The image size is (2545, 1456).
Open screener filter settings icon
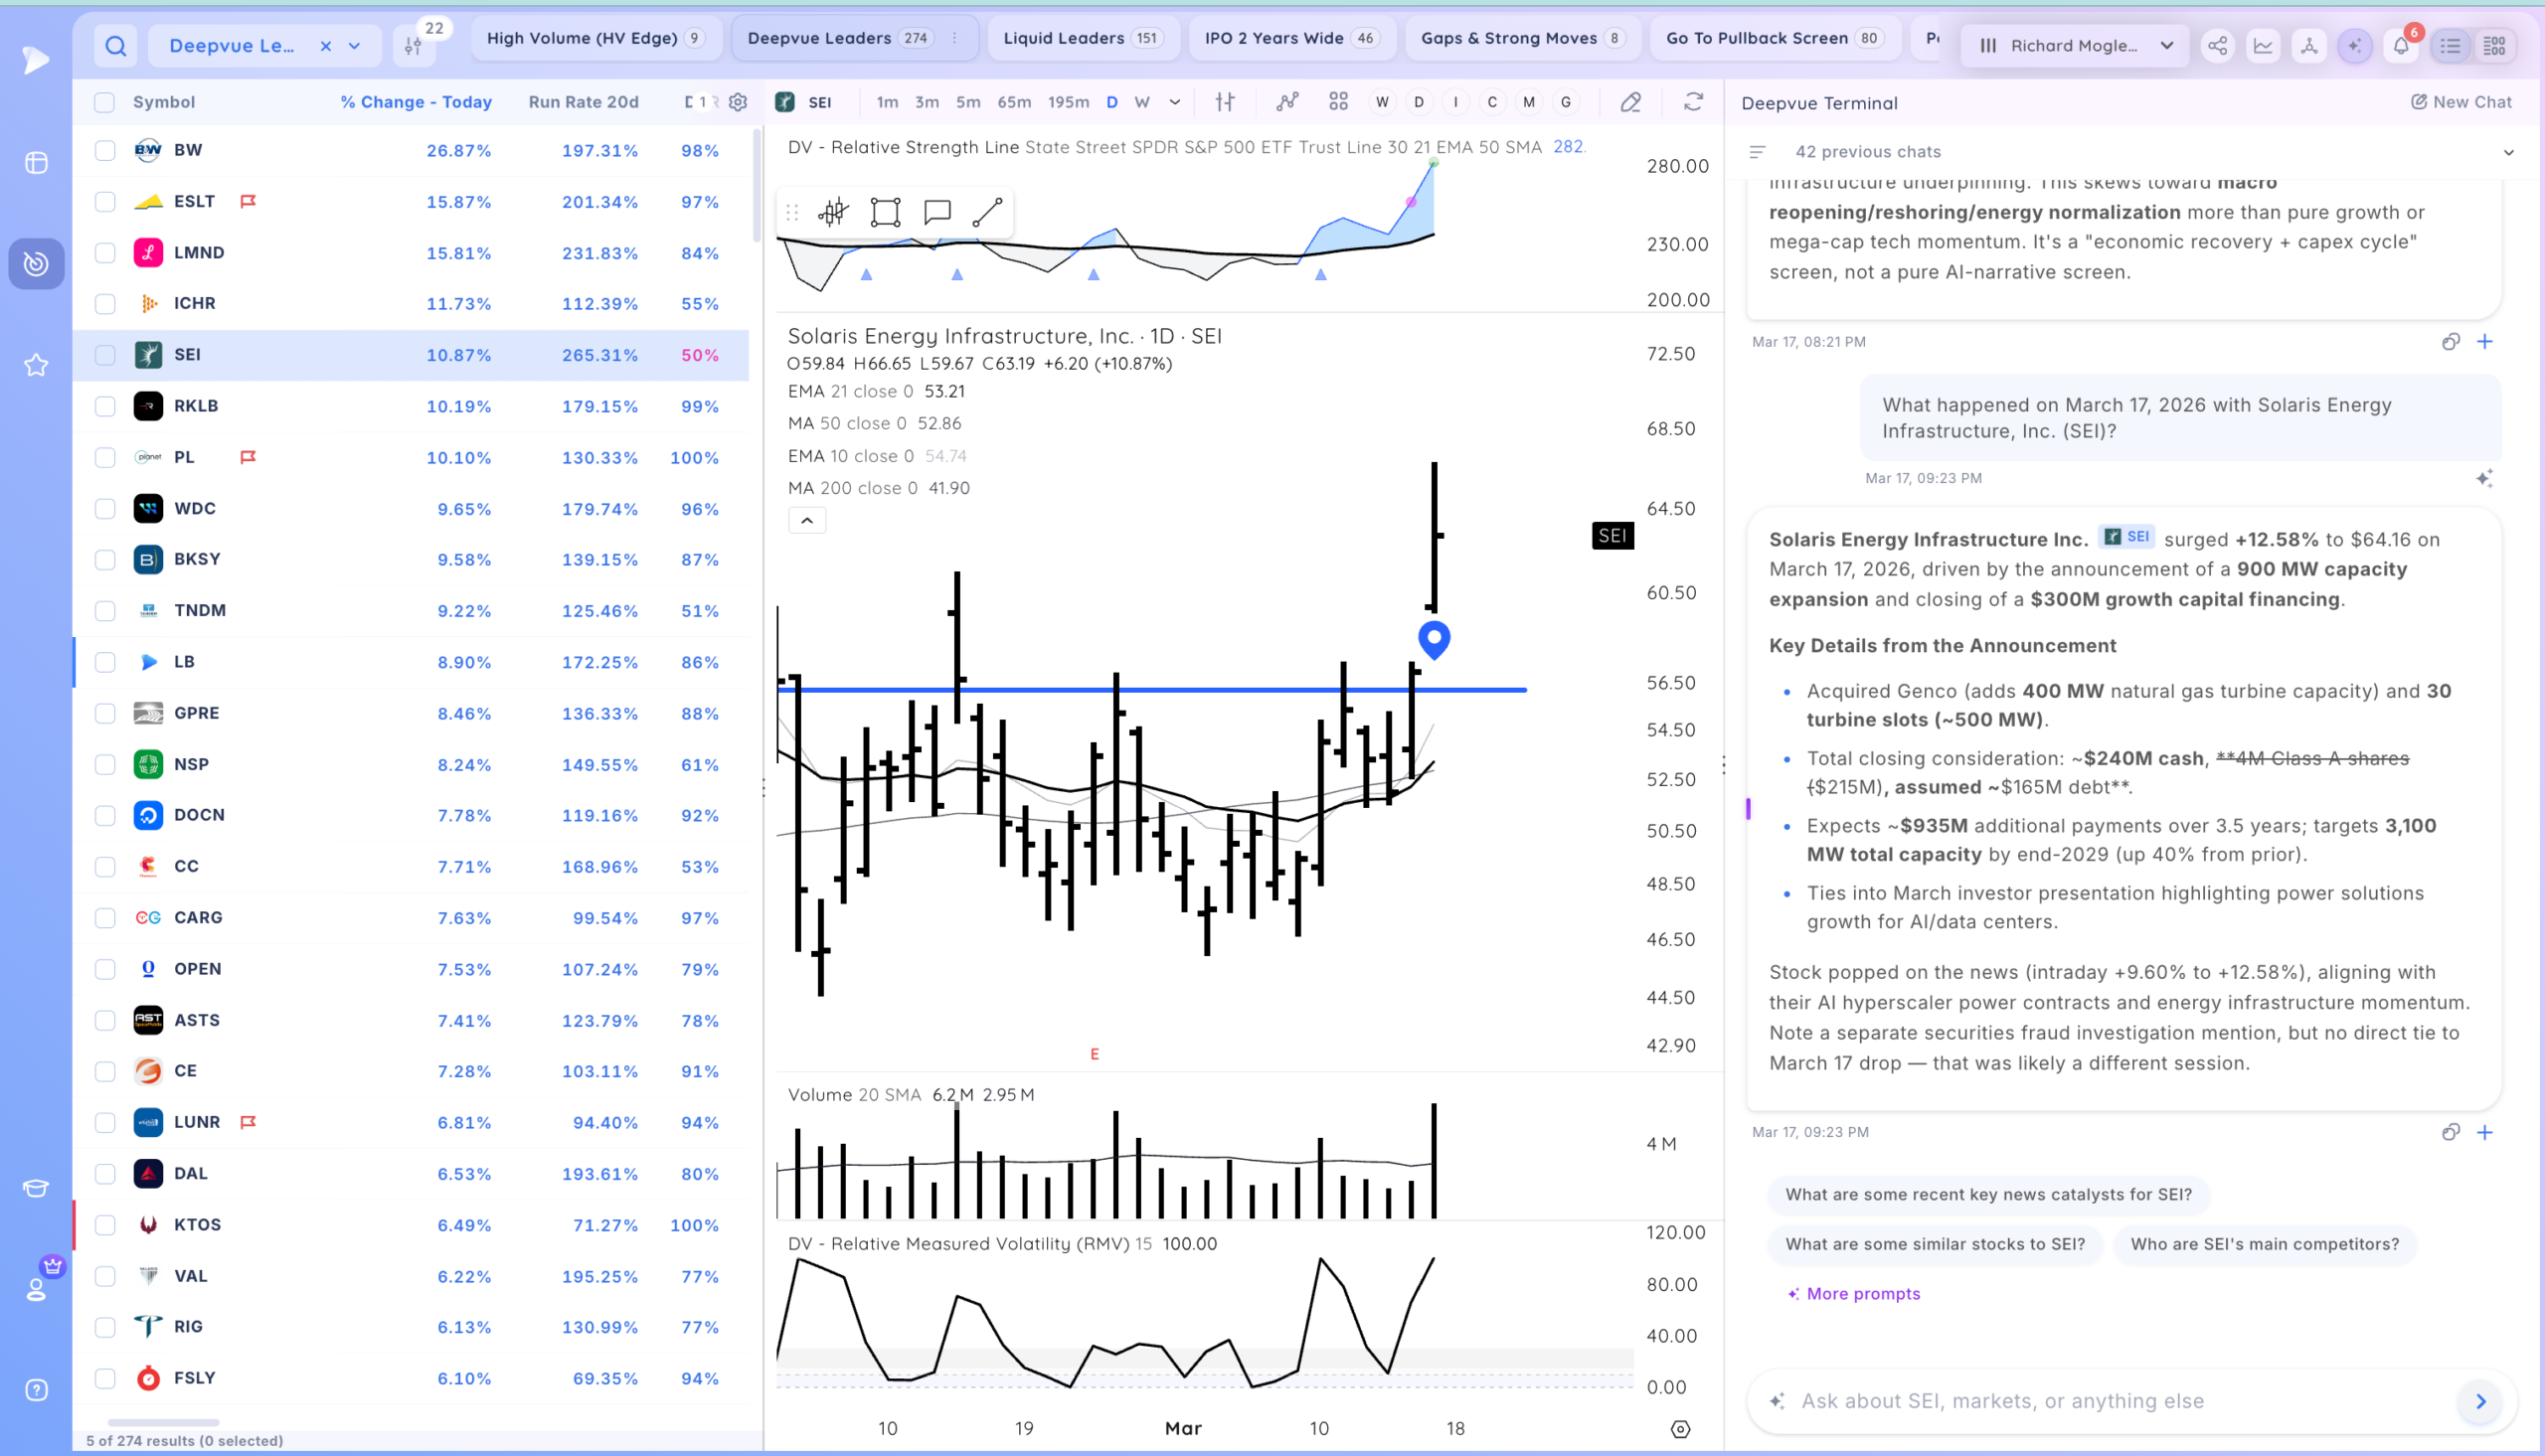[x=413, y=46]
